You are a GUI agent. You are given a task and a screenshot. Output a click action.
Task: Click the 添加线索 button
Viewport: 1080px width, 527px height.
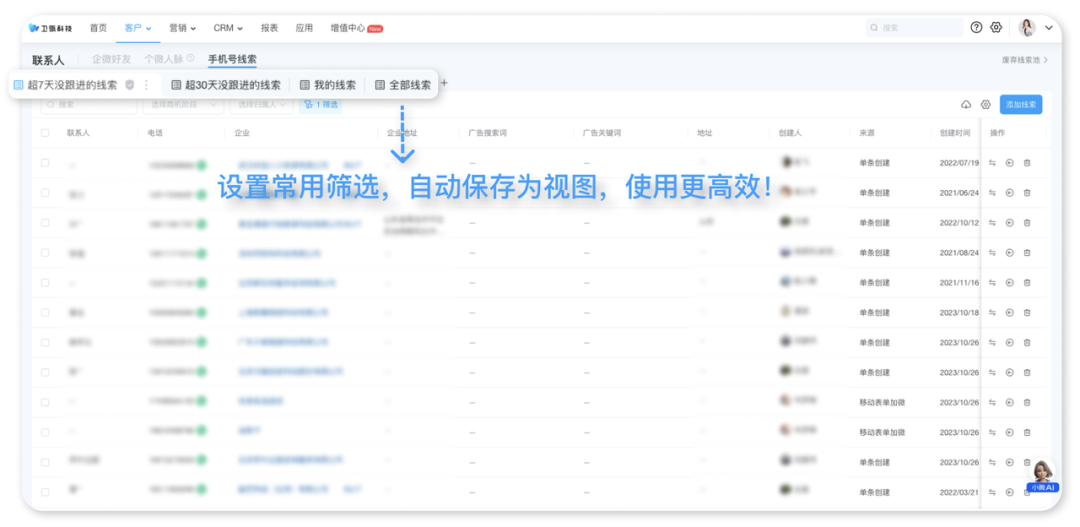pos(1021,105)
